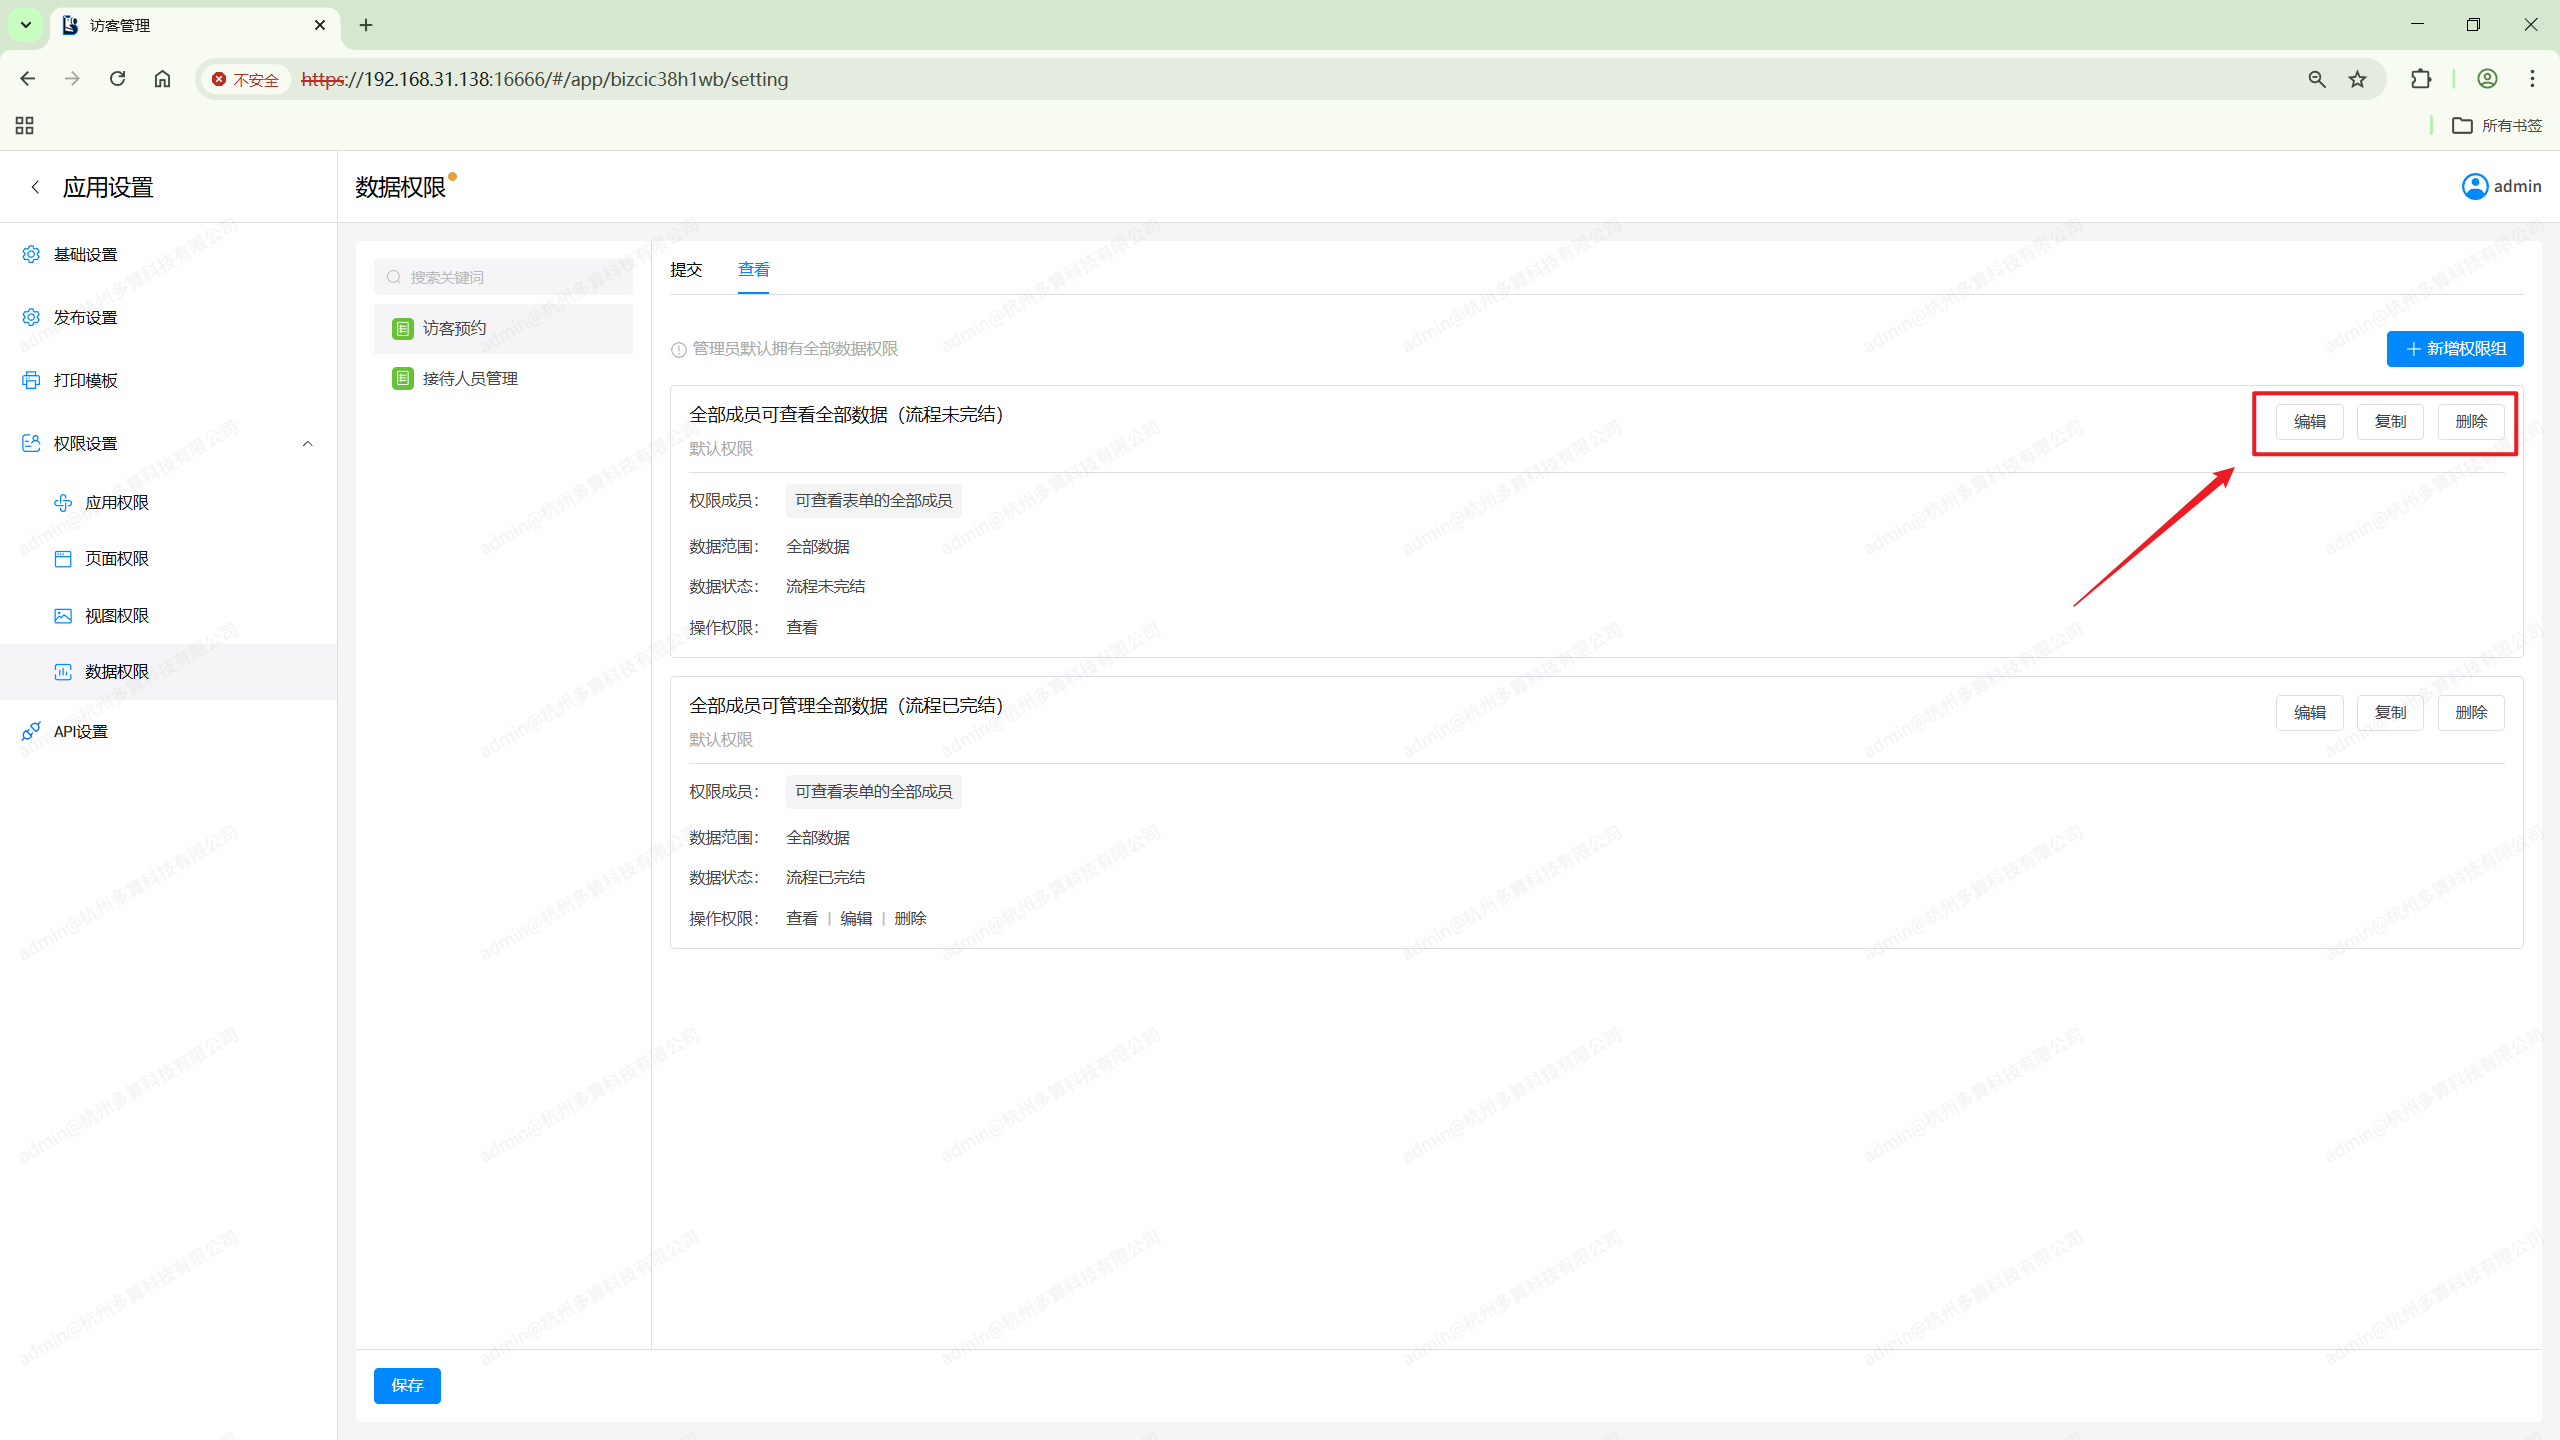Click the admin user avatar icon

click(2474, 186)
